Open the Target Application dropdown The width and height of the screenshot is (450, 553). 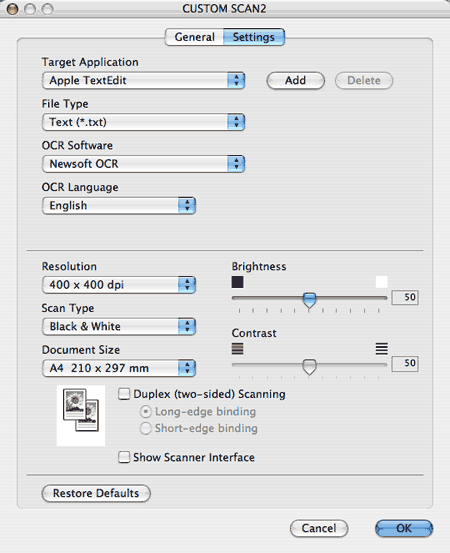[143, 80]
